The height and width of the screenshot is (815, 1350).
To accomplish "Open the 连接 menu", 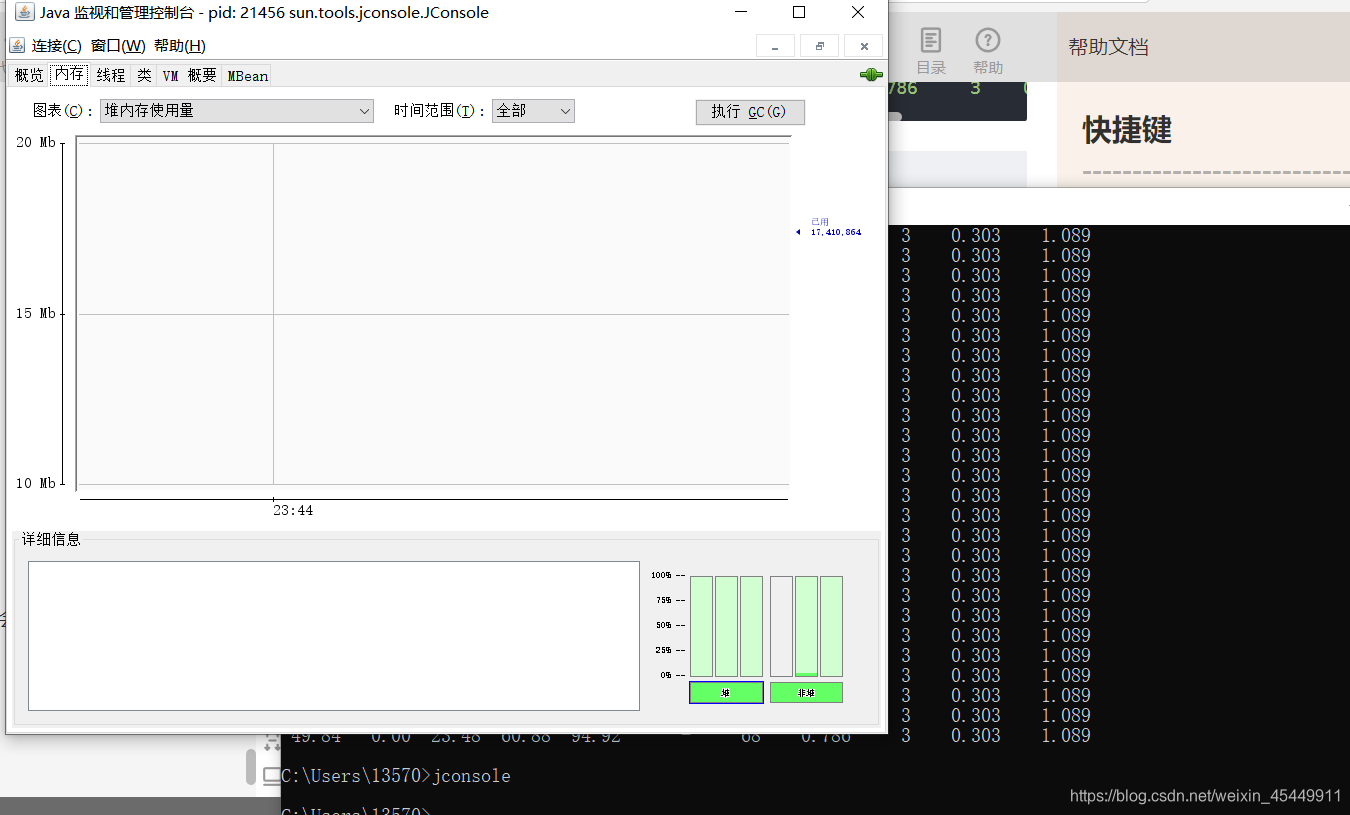I will (56, 46).
